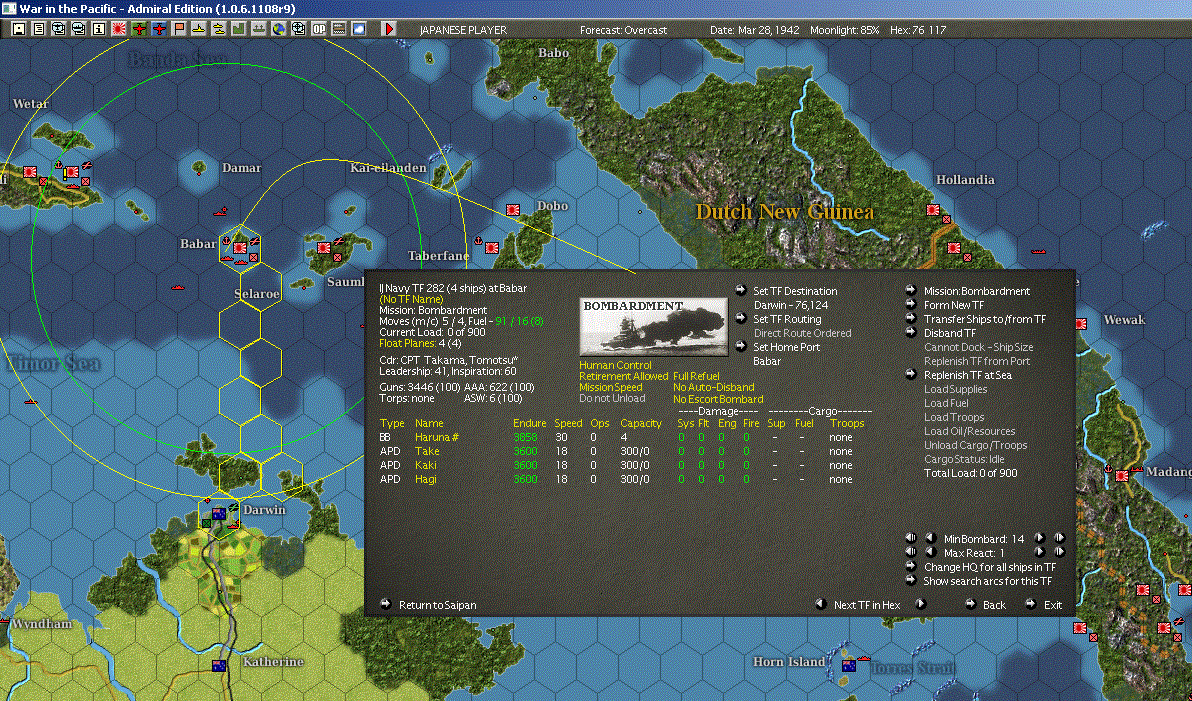Viewport: 1192px width, 701px height.
Task: Open the info (i) toolbar icon
Action: coord(99,29)
